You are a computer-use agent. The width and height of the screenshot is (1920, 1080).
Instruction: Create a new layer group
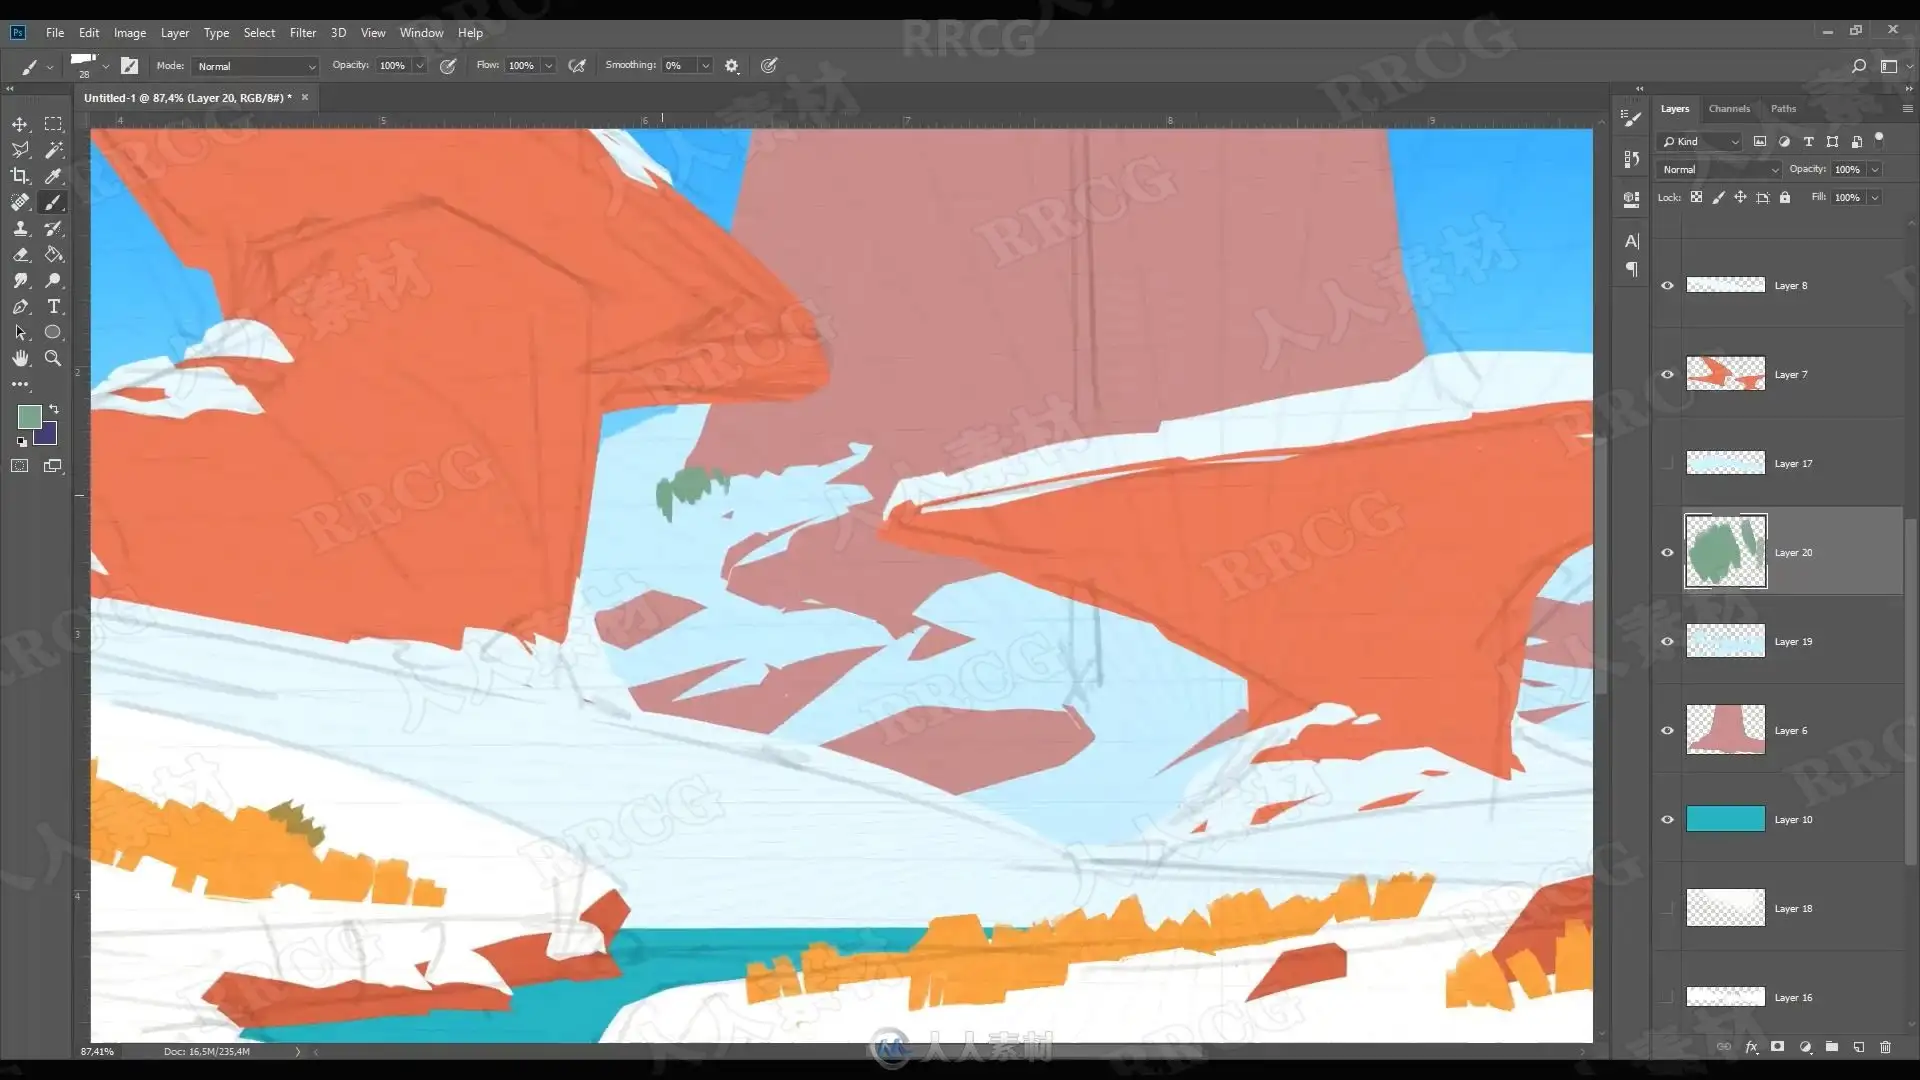[x=1832, y=1047]
